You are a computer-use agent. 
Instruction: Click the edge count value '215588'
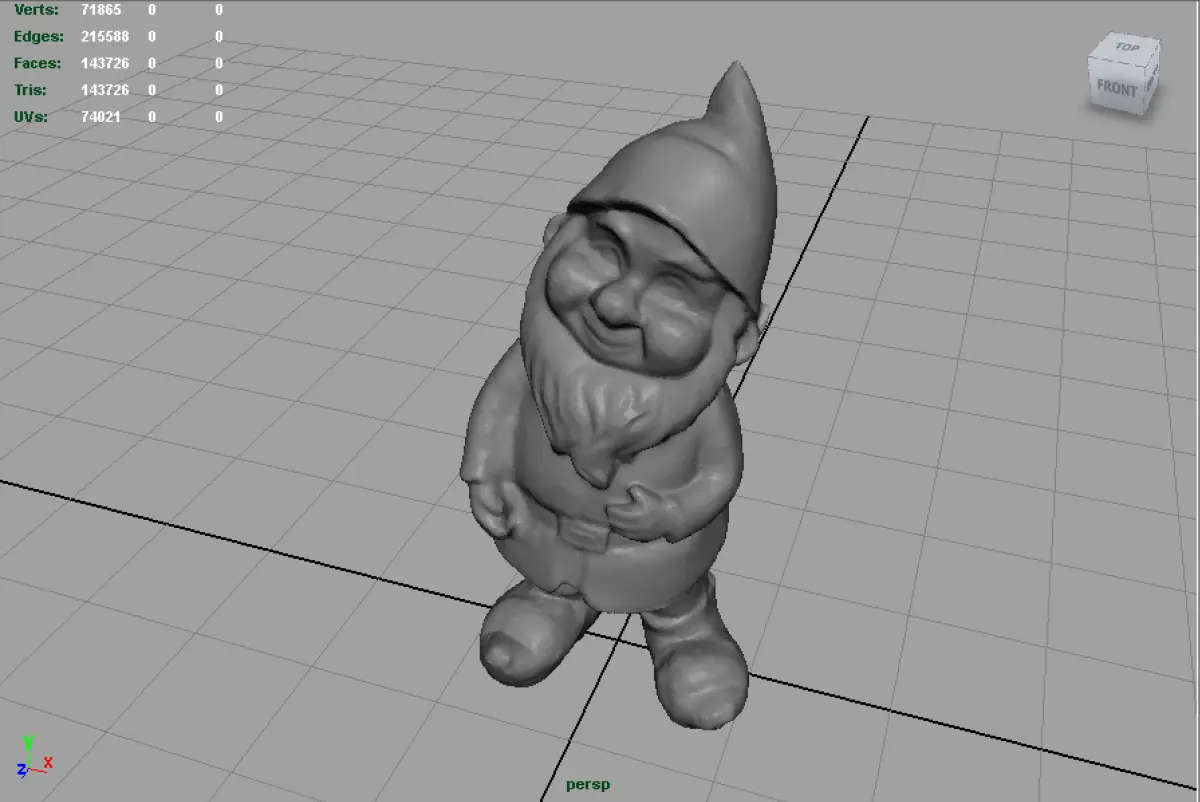tap(105, 37)
